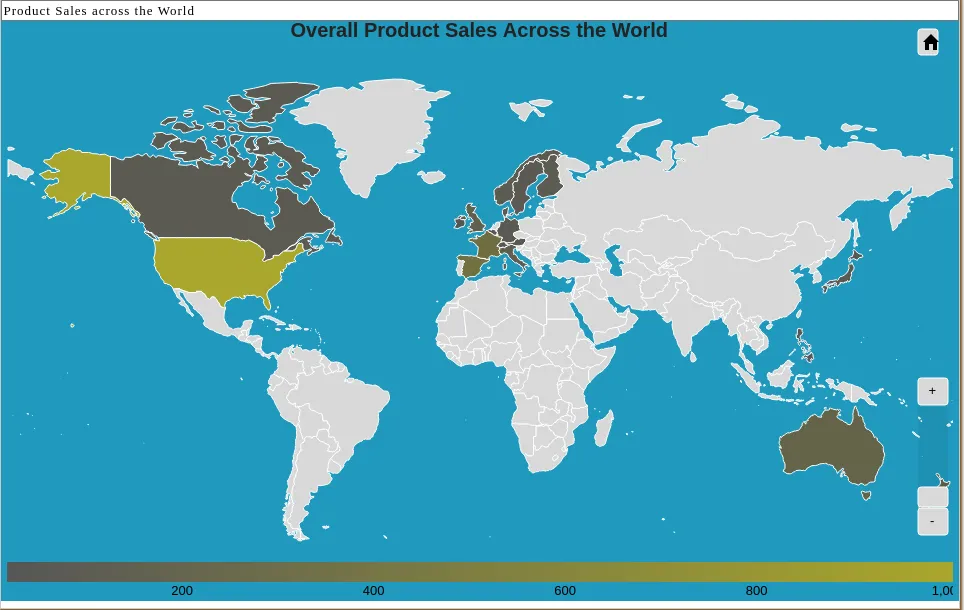964x610 pixels.
Task: Select Australia on the map
Action: (x=831, y=446)
